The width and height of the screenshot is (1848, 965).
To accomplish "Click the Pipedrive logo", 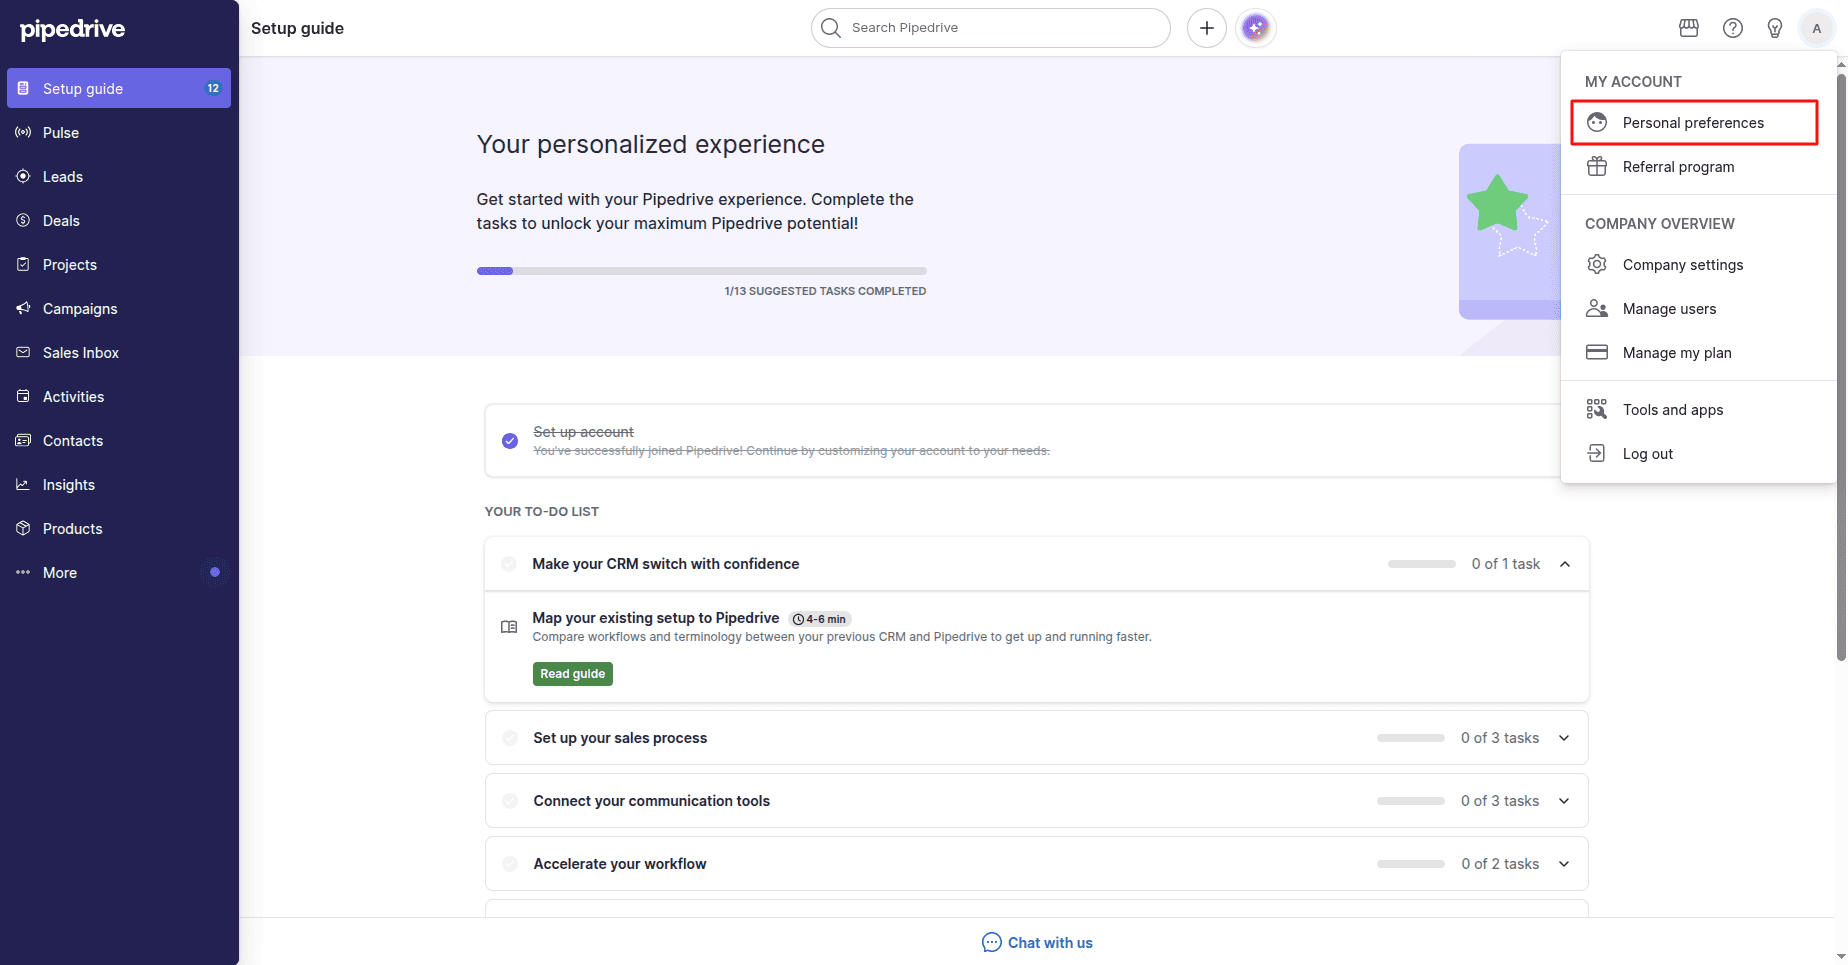I will point(73,29).
